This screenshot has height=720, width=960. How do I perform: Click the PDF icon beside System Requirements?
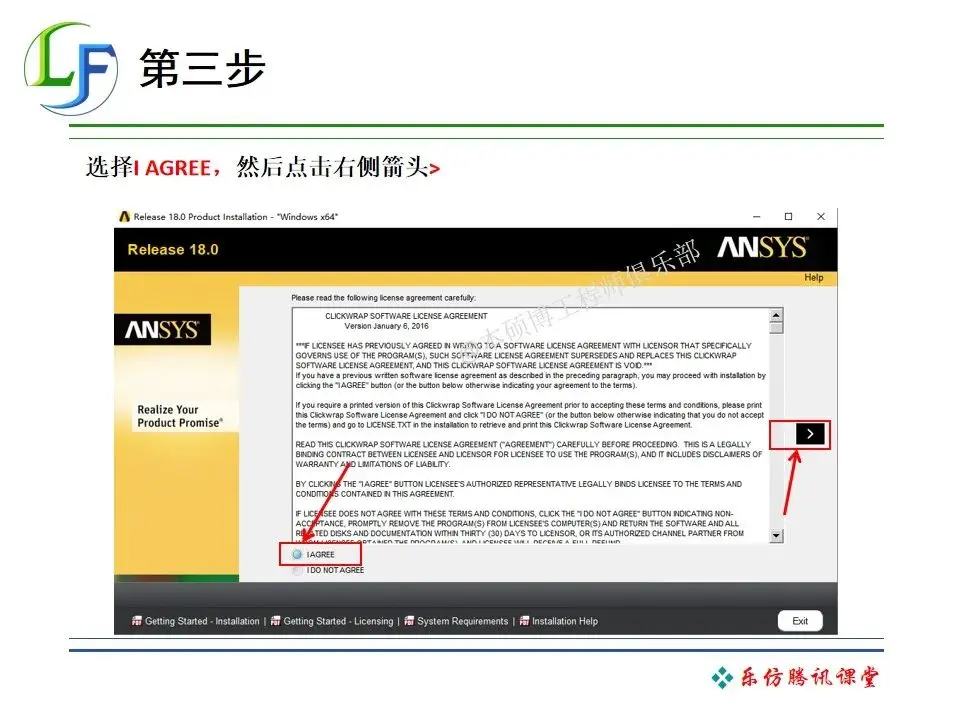click(409, 621)
